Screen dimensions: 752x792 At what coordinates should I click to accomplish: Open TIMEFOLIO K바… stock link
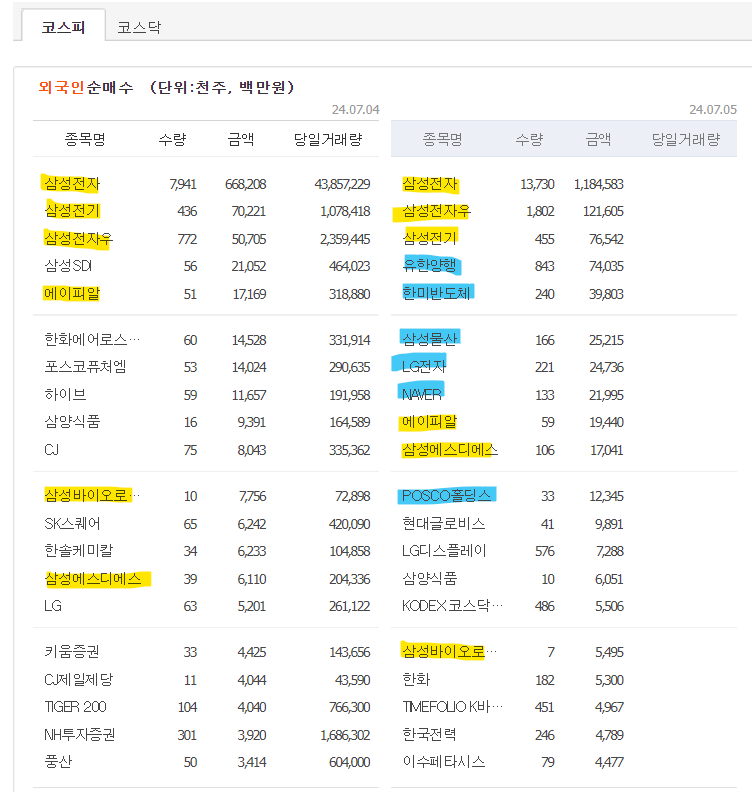click(x=452, y=707)
